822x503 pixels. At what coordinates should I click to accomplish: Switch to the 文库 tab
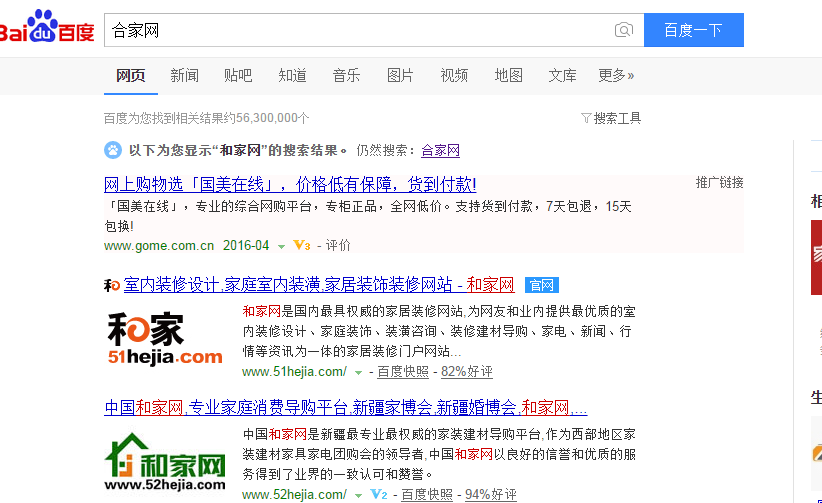click(563, 76)
